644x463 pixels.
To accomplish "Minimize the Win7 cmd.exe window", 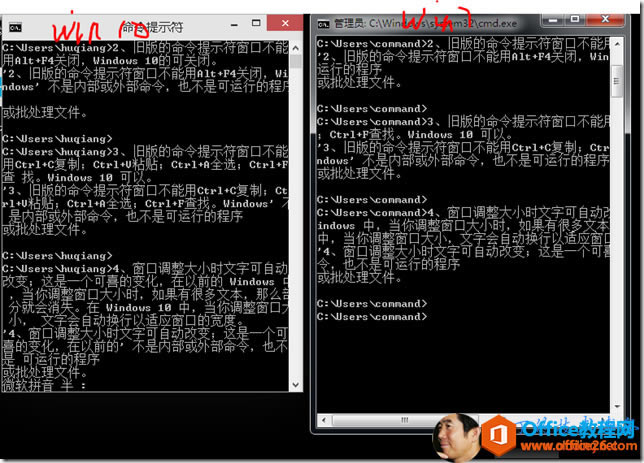I will coord(553,20).
